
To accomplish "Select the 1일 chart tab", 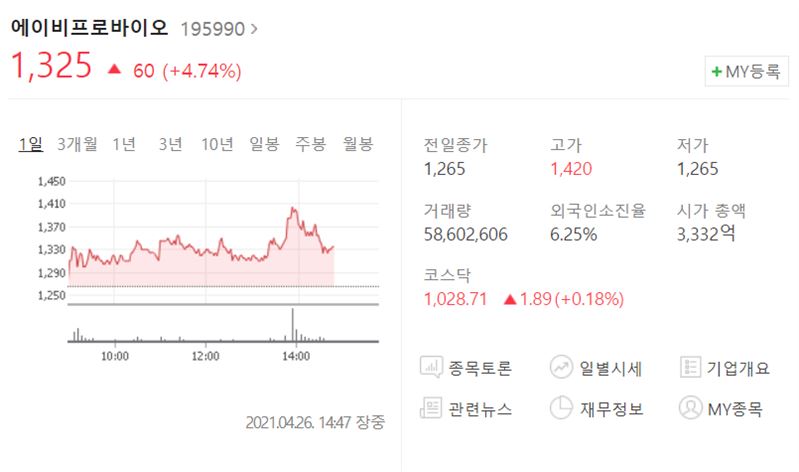I will click(30, 144).
